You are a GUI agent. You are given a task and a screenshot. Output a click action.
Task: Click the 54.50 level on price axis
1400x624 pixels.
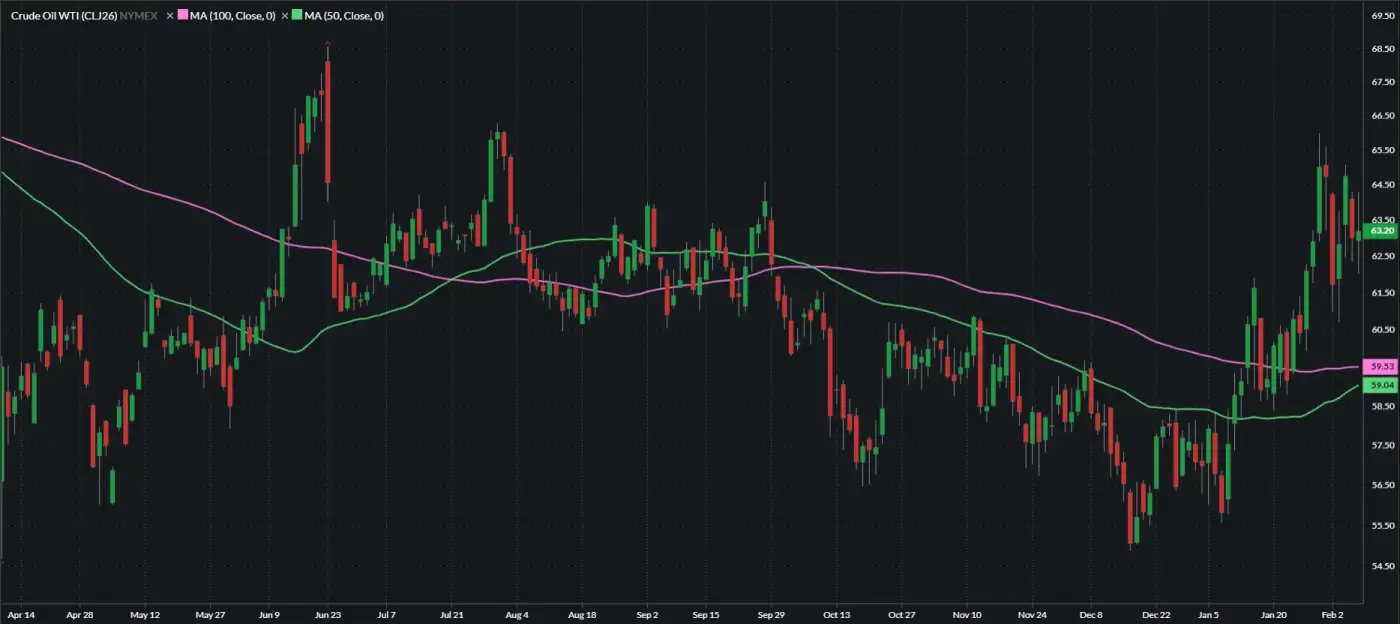tap(1383, 566)
